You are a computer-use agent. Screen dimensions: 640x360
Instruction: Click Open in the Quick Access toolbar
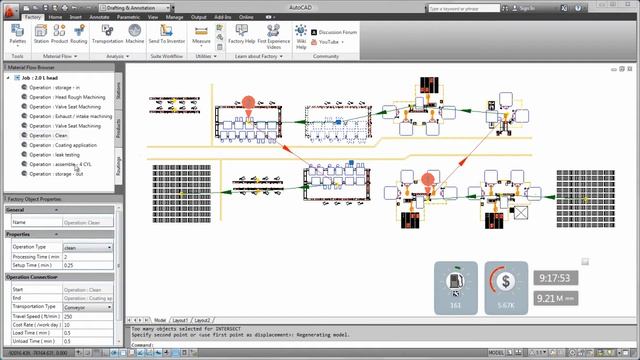(36, 8)
